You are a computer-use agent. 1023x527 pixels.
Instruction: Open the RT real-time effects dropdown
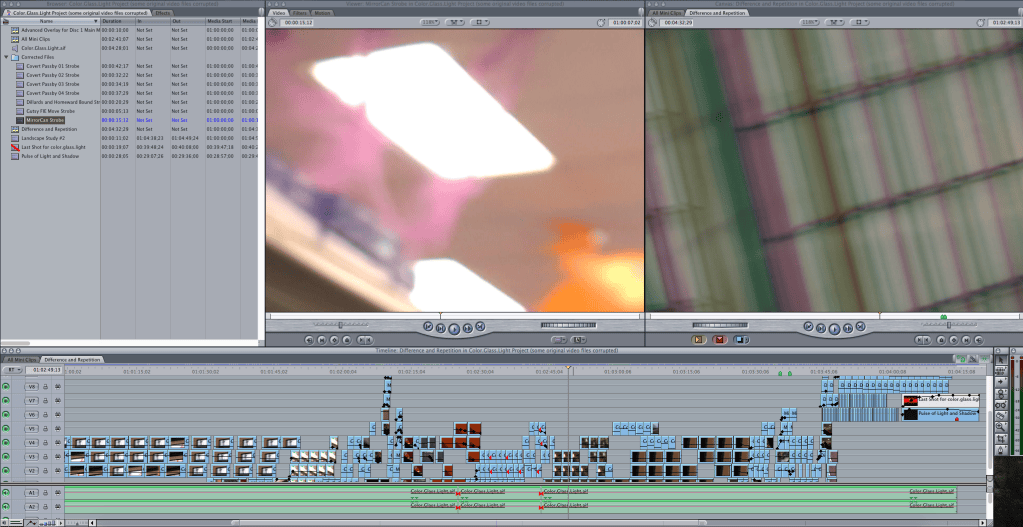coord(12,370)
